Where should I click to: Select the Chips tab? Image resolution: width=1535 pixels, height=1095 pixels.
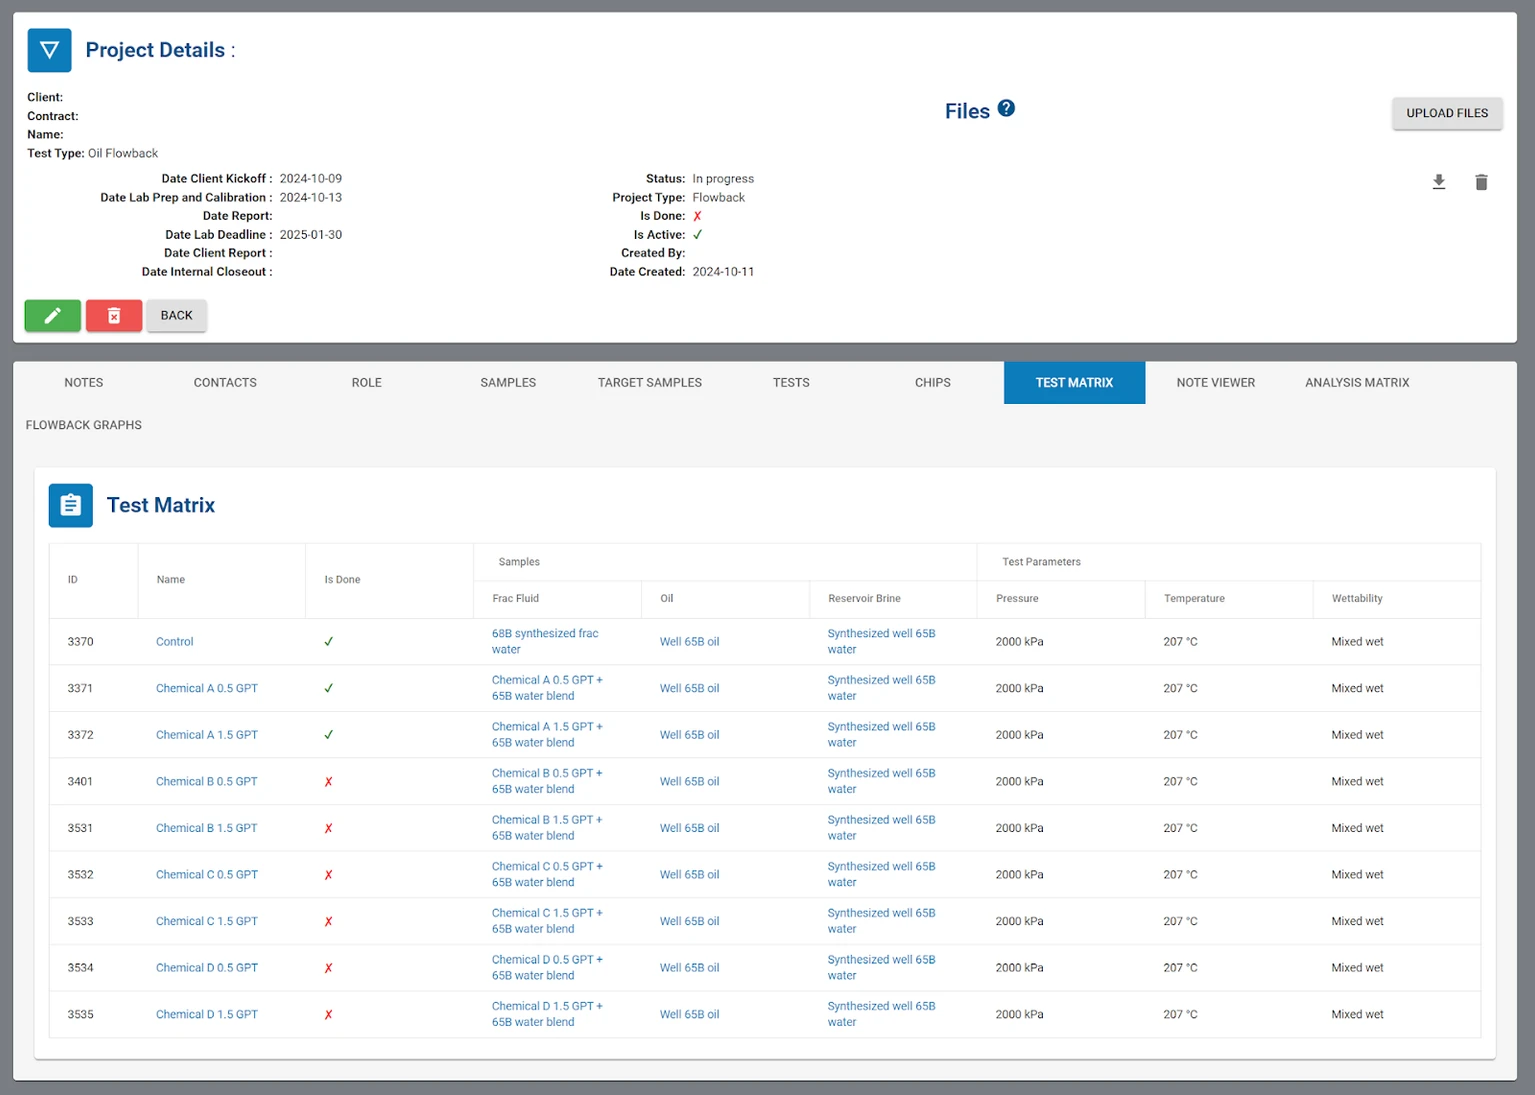[x=932, y=383]
